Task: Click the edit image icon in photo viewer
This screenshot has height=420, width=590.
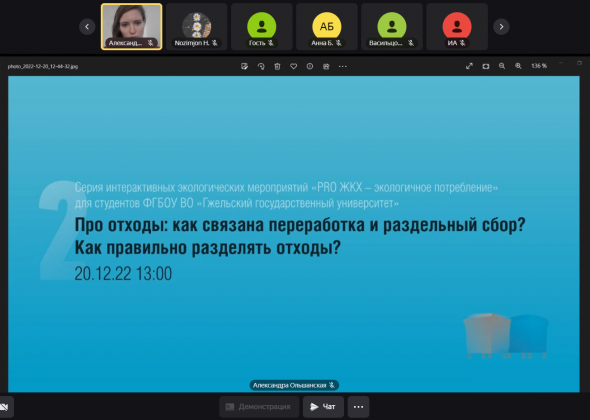Action: [x=245, y=66]
